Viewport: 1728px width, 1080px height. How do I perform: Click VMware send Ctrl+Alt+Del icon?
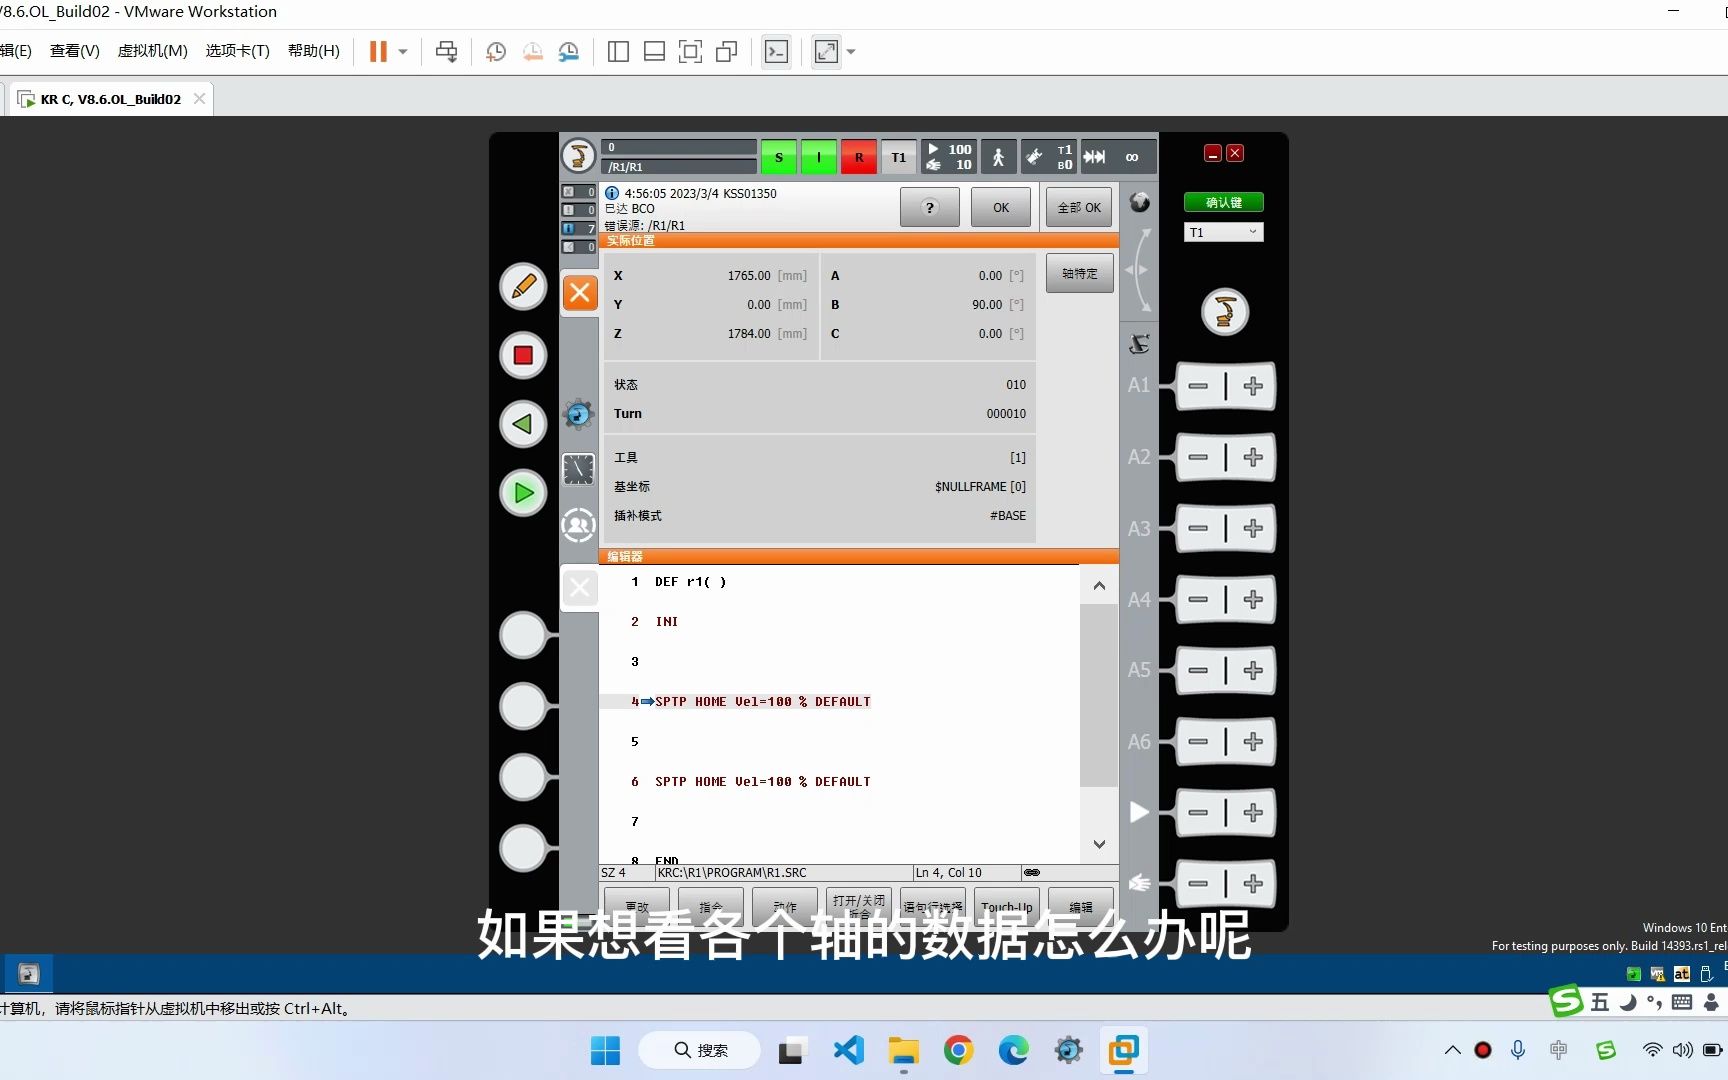pyautogui.click(x=447, y=51)
